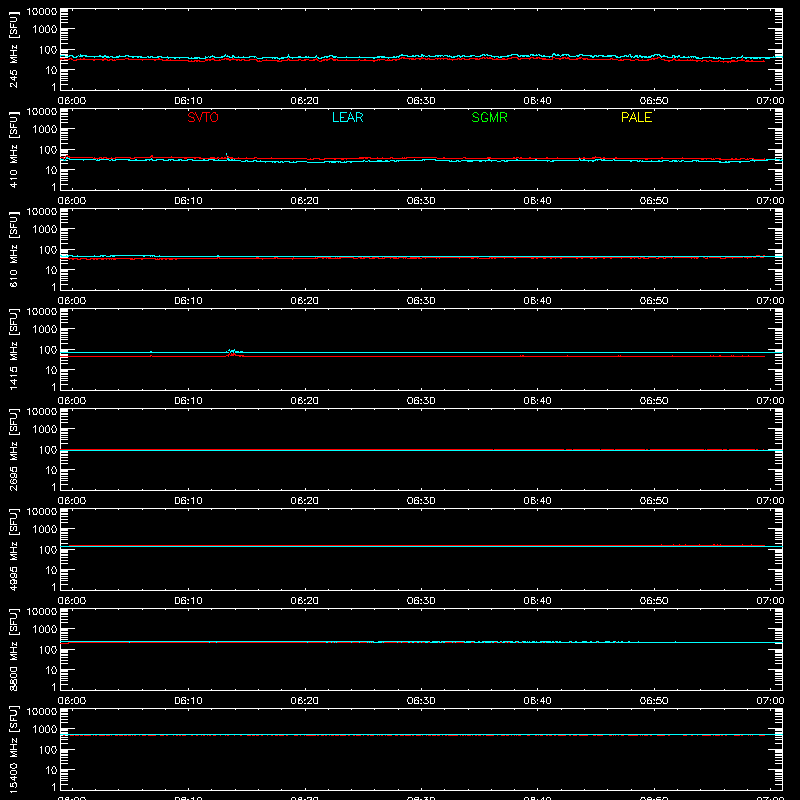Click the 06:30 tick under the 245 MHz plot
800x800 pixels.
421,101
